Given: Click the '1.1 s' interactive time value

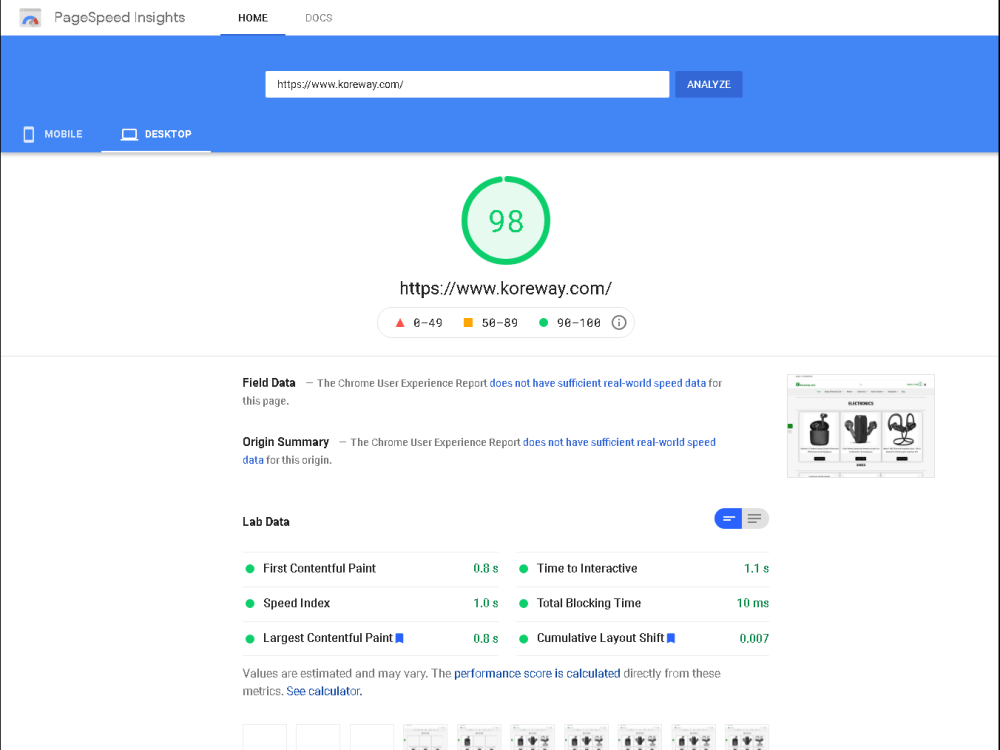Looking at the screenshot, I should (x=756, y=568).
